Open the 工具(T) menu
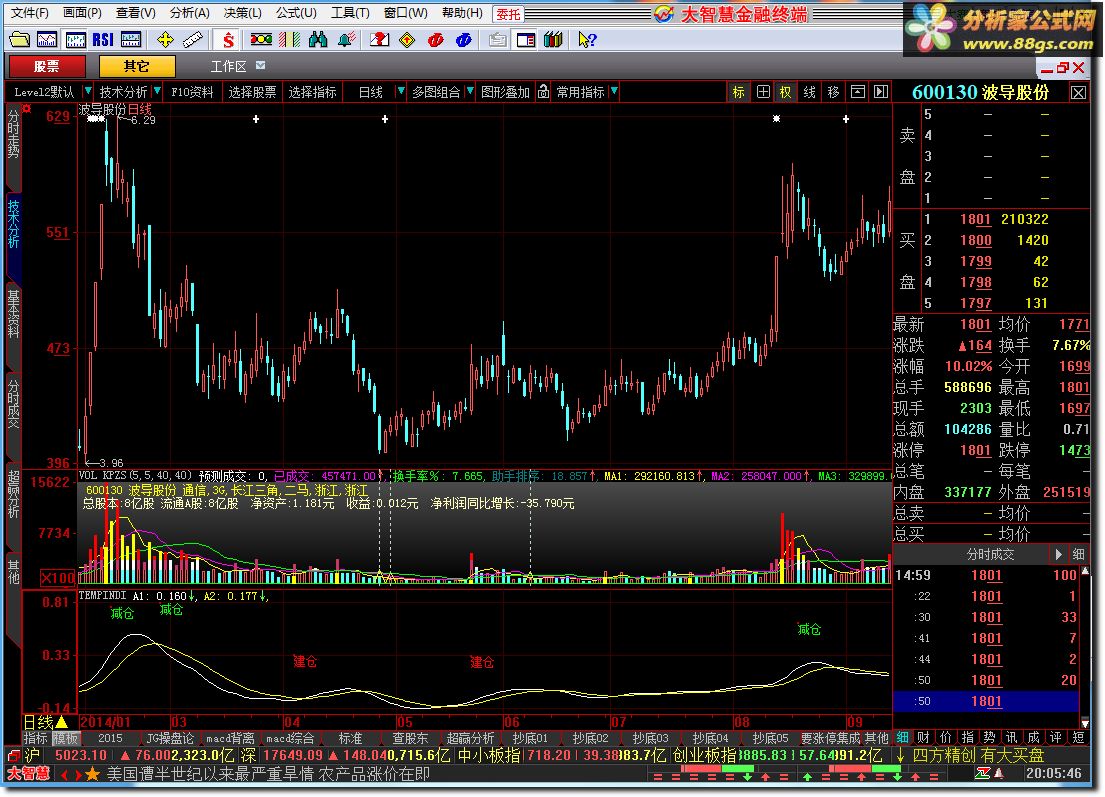The height and width of the screenshot is (797, 1105). click(350, 13)
